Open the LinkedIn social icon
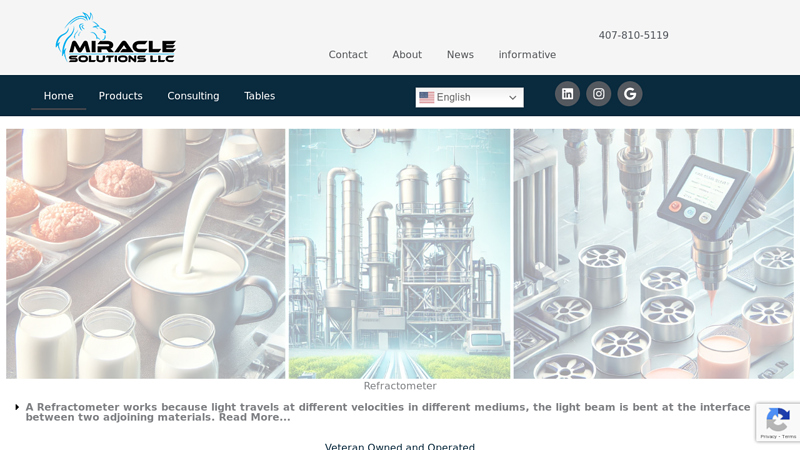Screen dimensions: 800x450 point(567,94)
